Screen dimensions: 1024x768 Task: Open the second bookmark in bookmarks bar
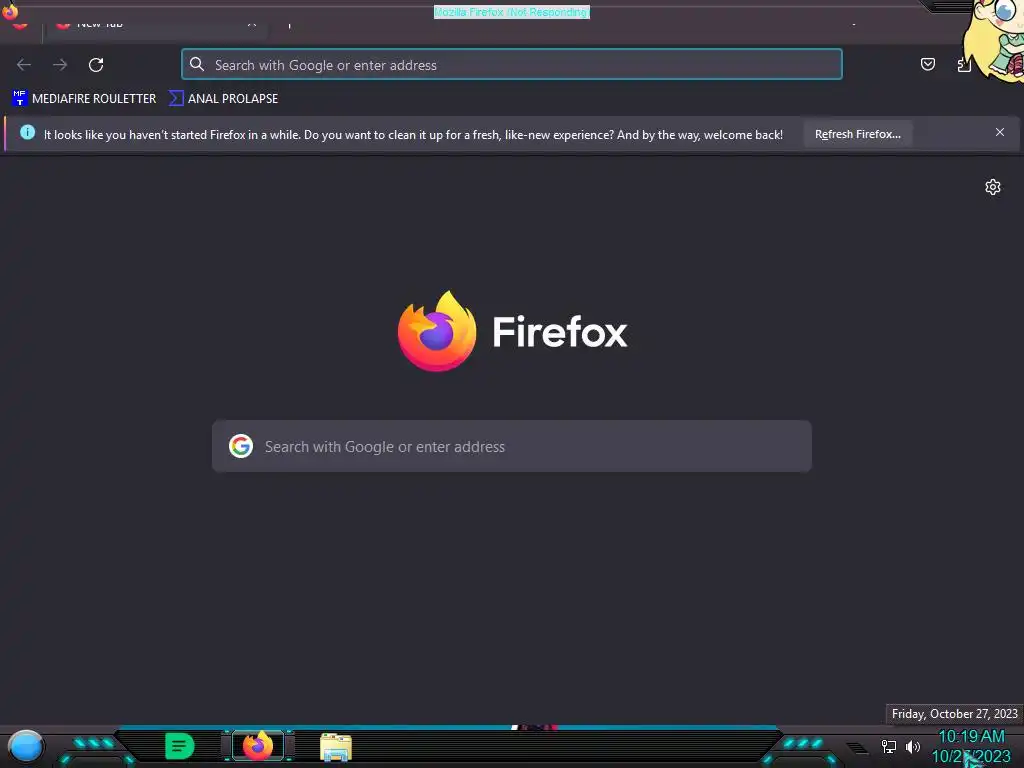coord(223,99)
